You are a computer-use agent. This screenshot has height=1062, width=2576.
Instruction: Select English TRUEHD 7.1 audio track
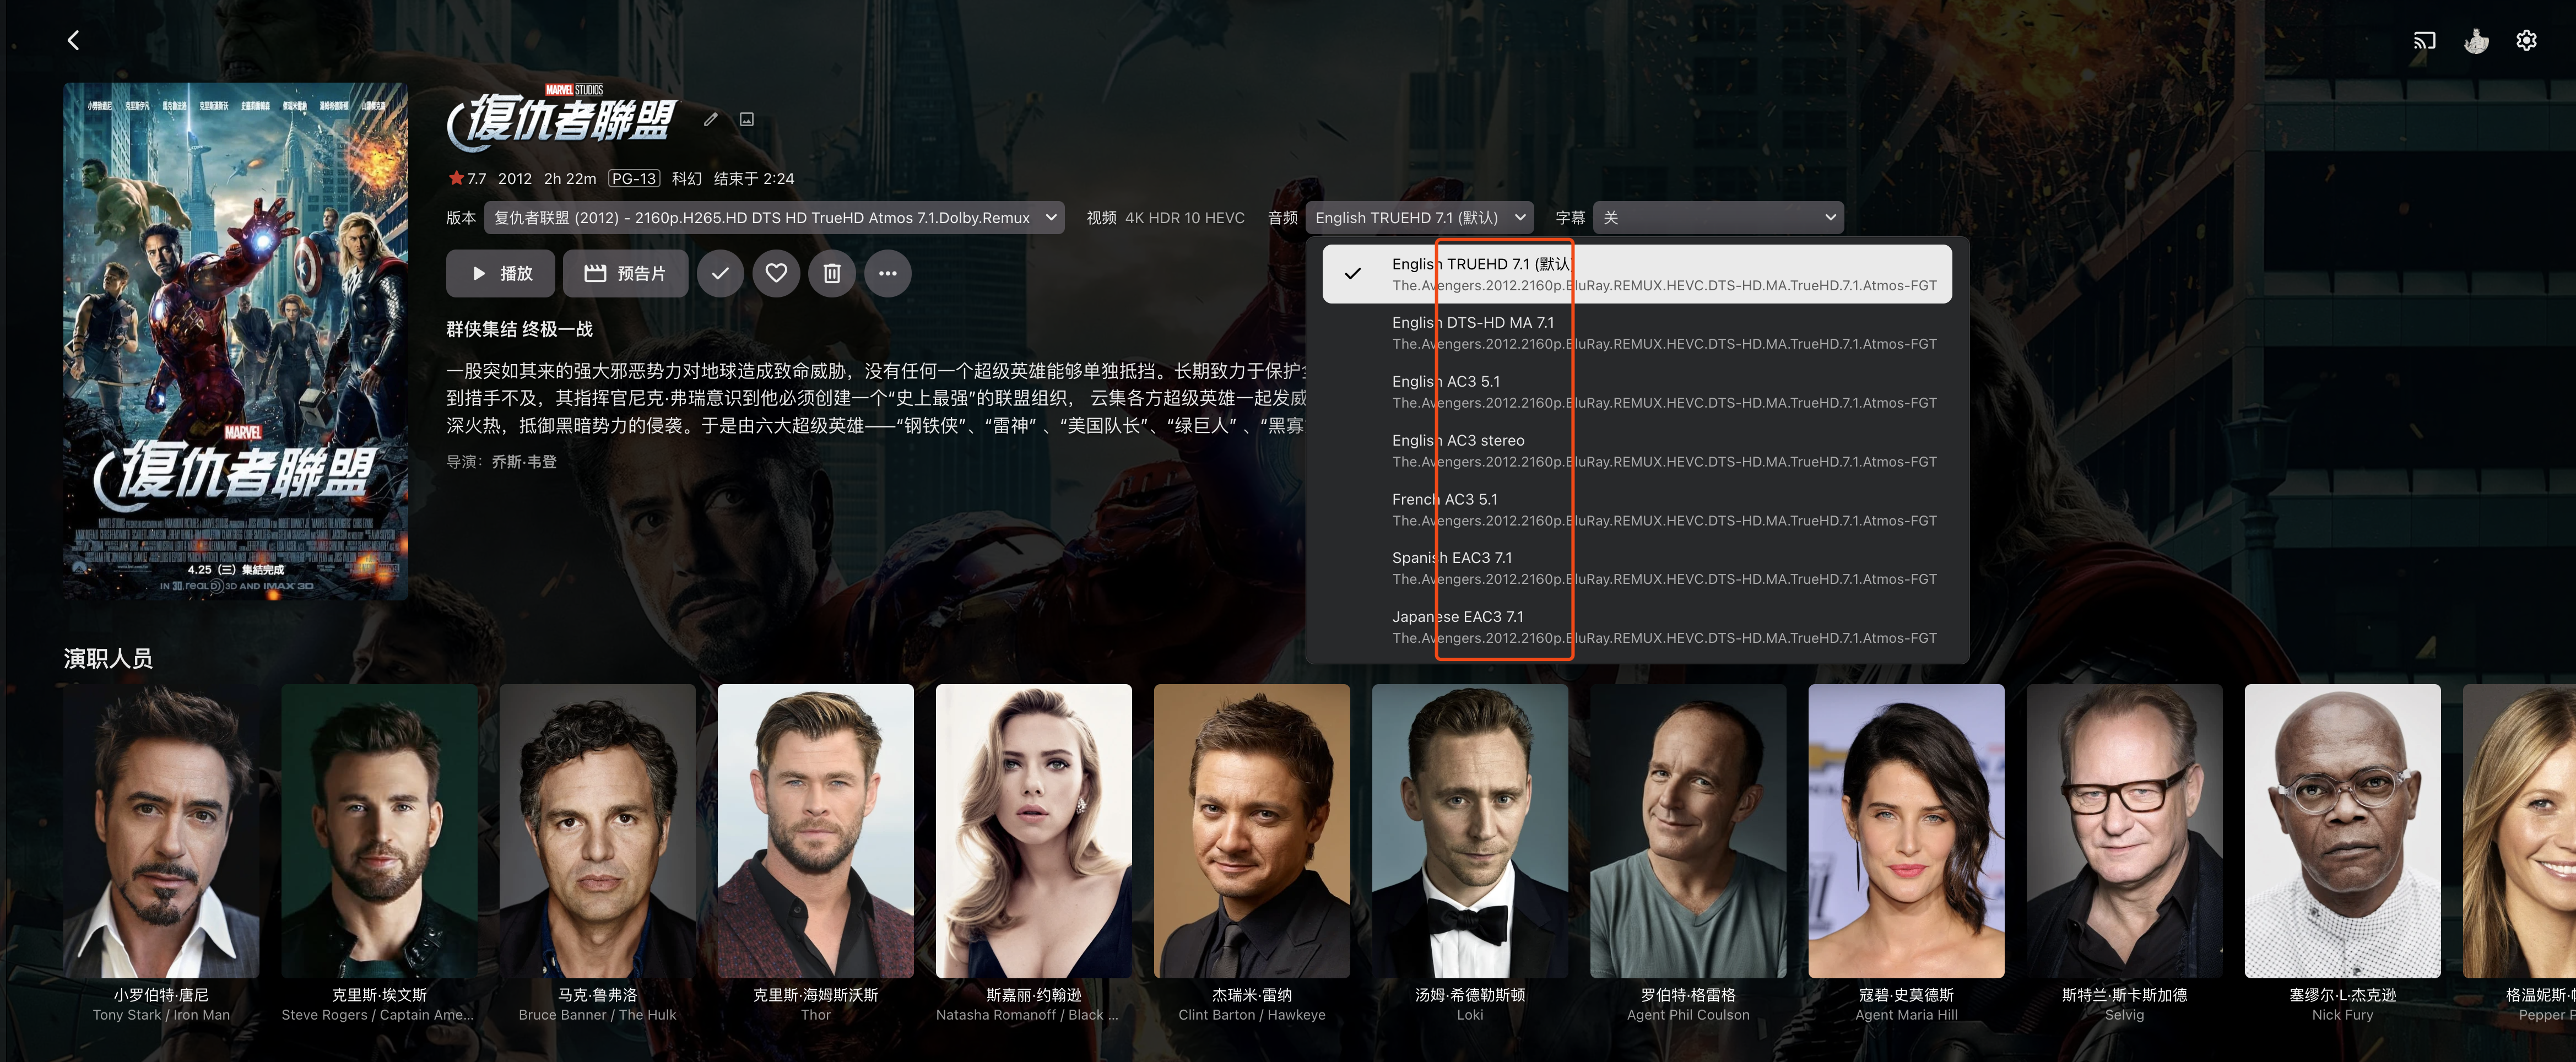point(1637,274)
